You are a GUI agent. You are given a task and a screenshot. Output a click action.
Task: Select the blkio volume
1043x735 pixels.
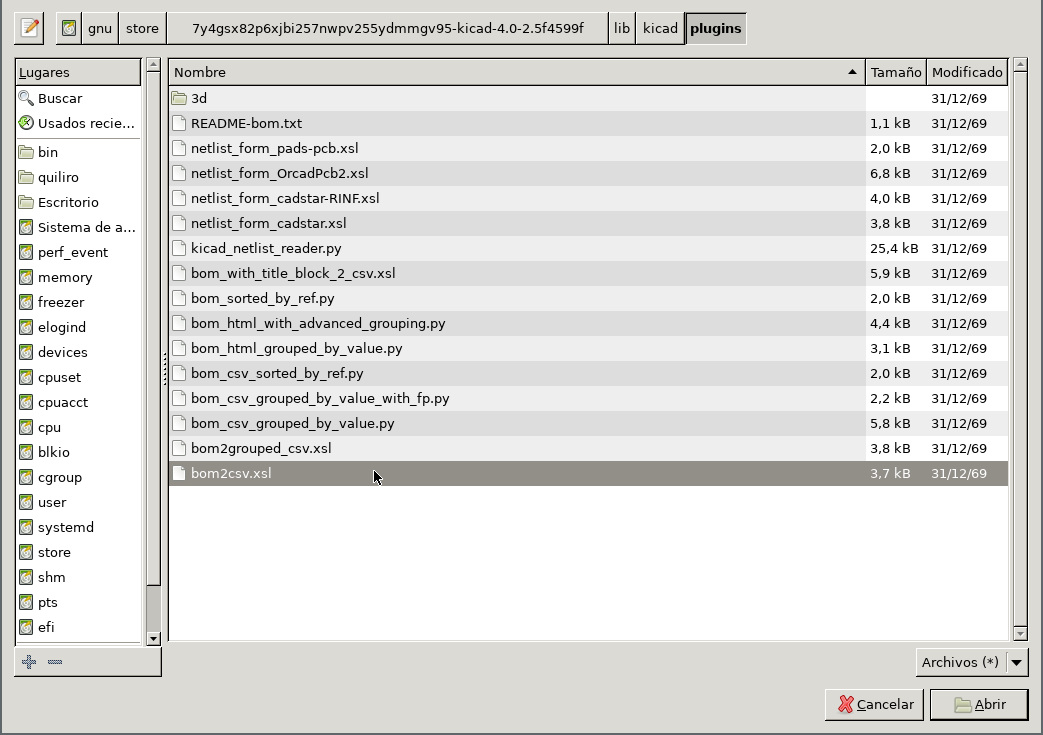78,452
